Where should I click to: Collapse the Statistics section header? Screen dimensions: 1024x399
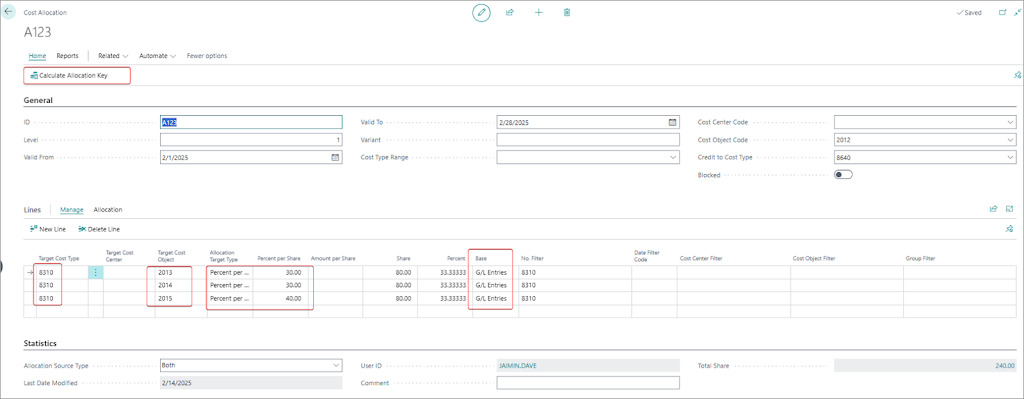[40, 343]
